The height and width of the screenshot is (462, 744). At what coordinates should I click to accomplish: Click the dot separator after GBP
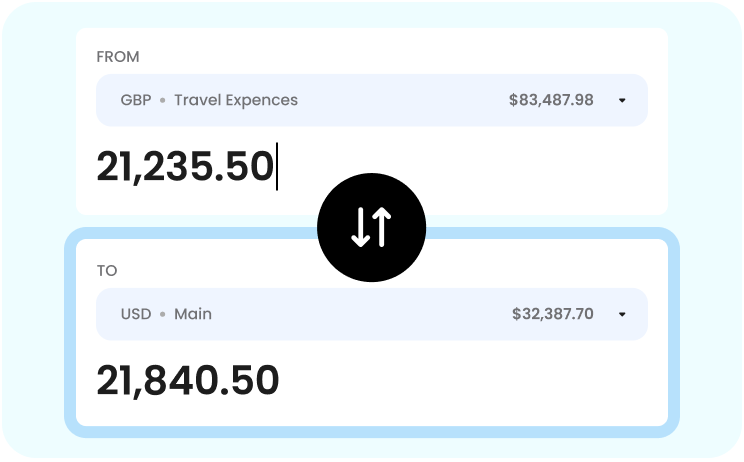point(162,101)
